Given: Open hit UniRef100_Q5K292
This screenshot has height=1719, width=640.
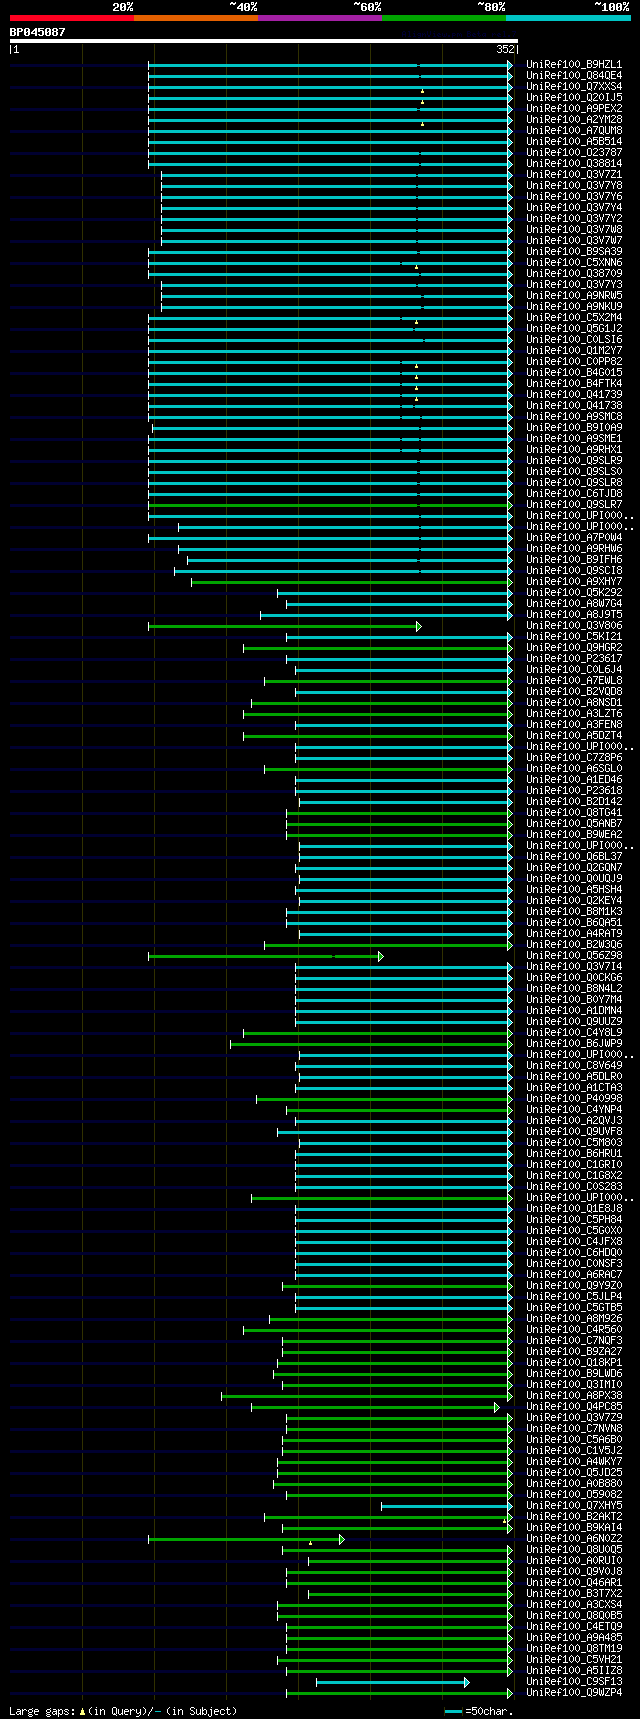Looking at the screenshot, I should point(574,593).
